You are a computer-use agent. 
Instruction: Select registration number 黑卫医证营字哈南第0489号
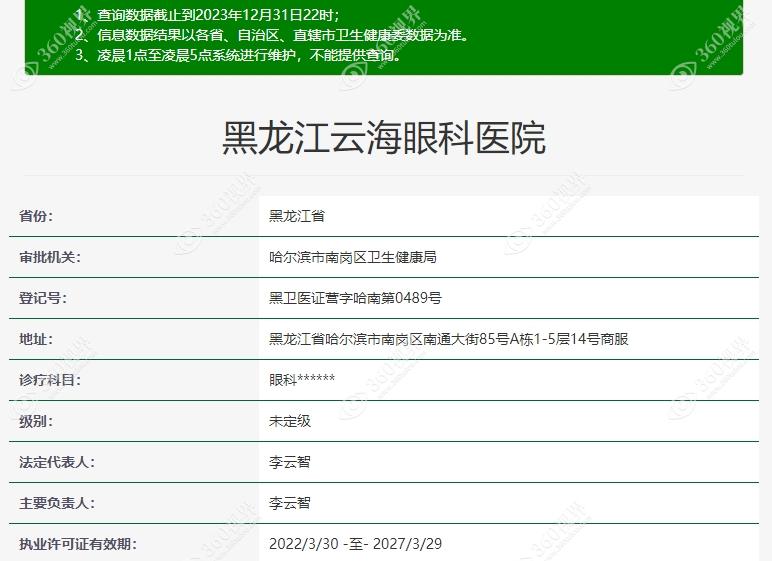point(355,298)
